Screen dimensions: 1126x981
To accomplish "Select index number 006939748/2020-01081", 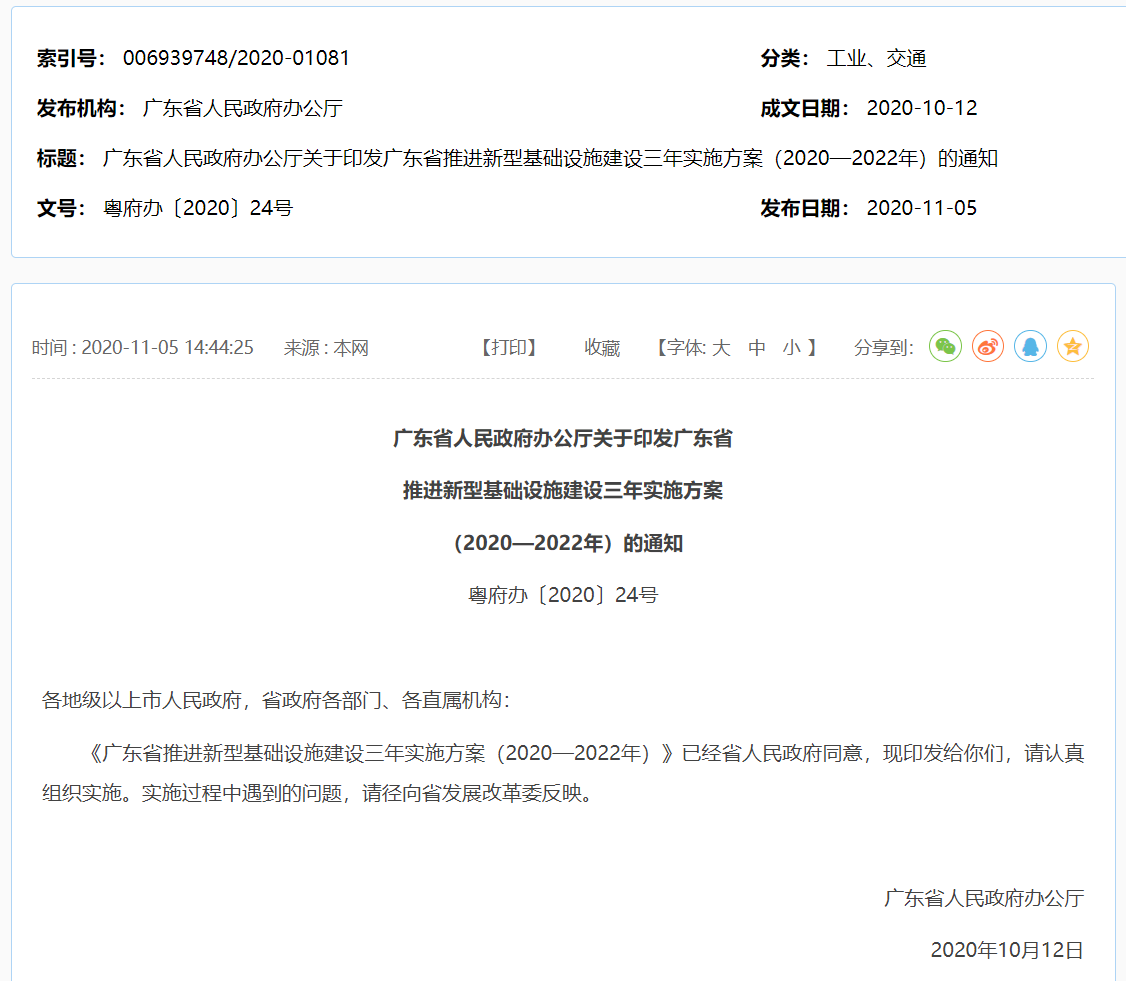I will (x=236, y=58).
